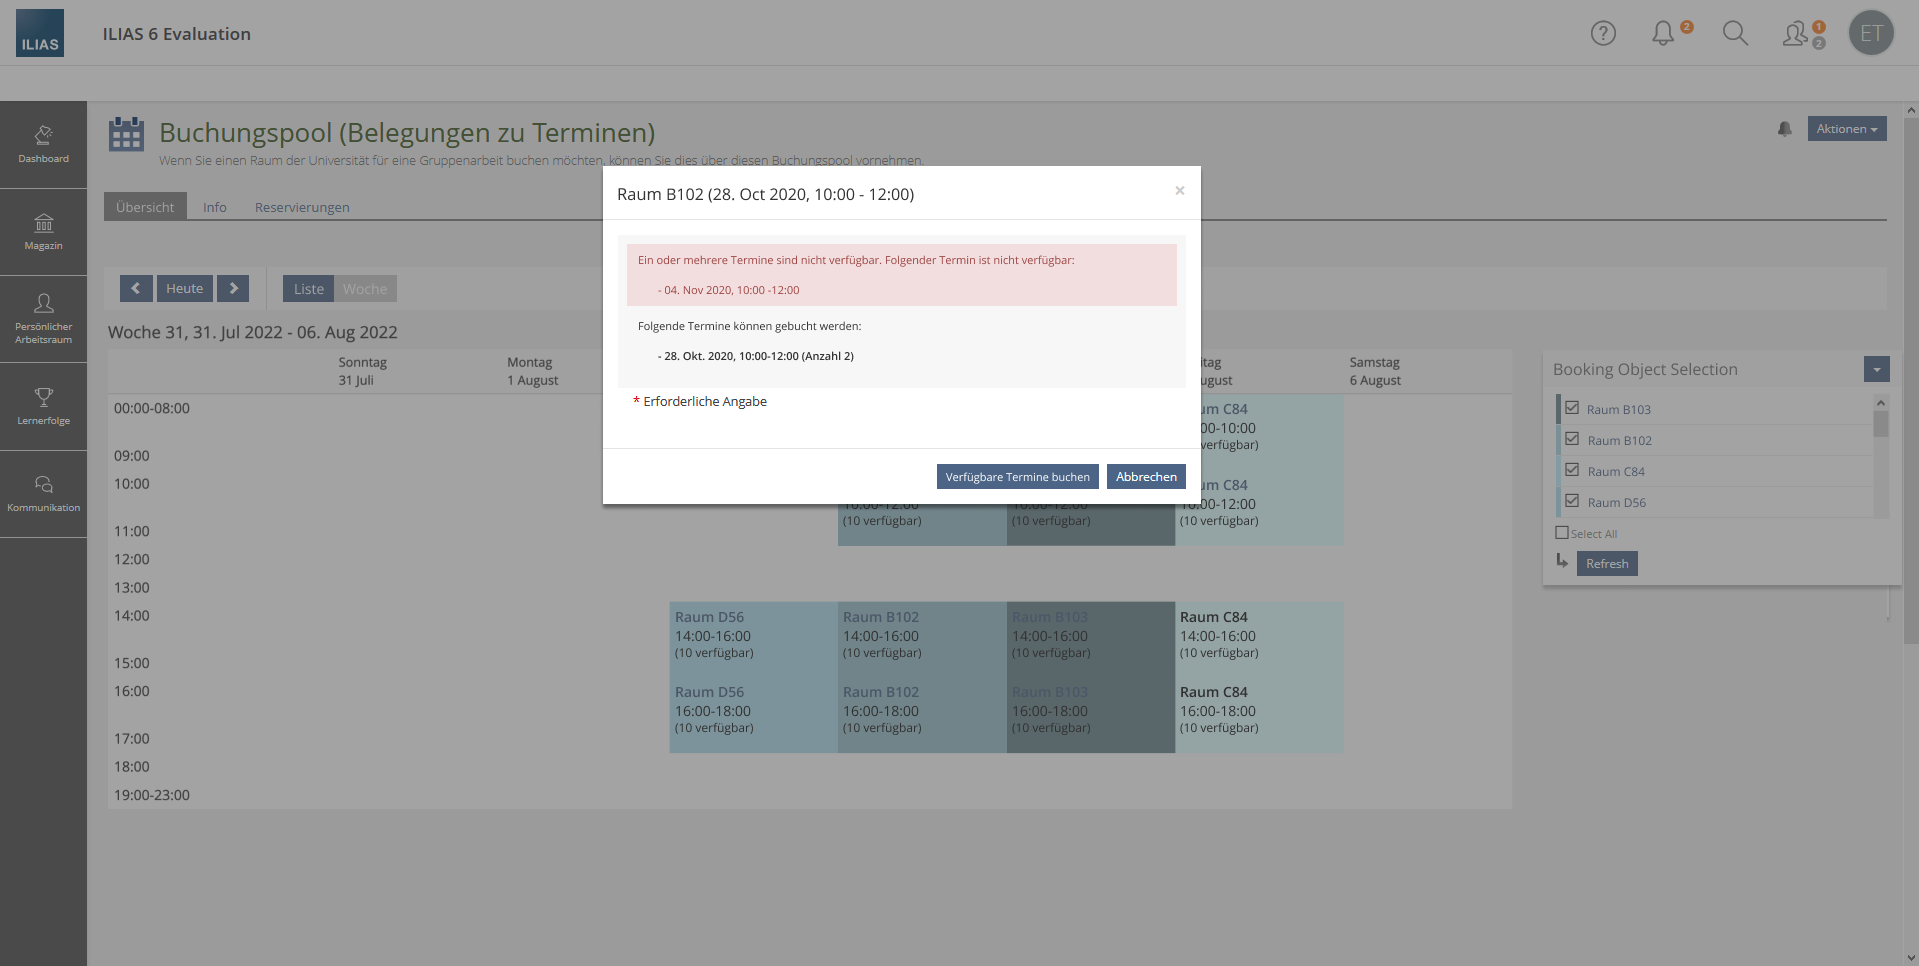
Task: Enable the Select All checkbox
Action: (x=1562, y=533)
